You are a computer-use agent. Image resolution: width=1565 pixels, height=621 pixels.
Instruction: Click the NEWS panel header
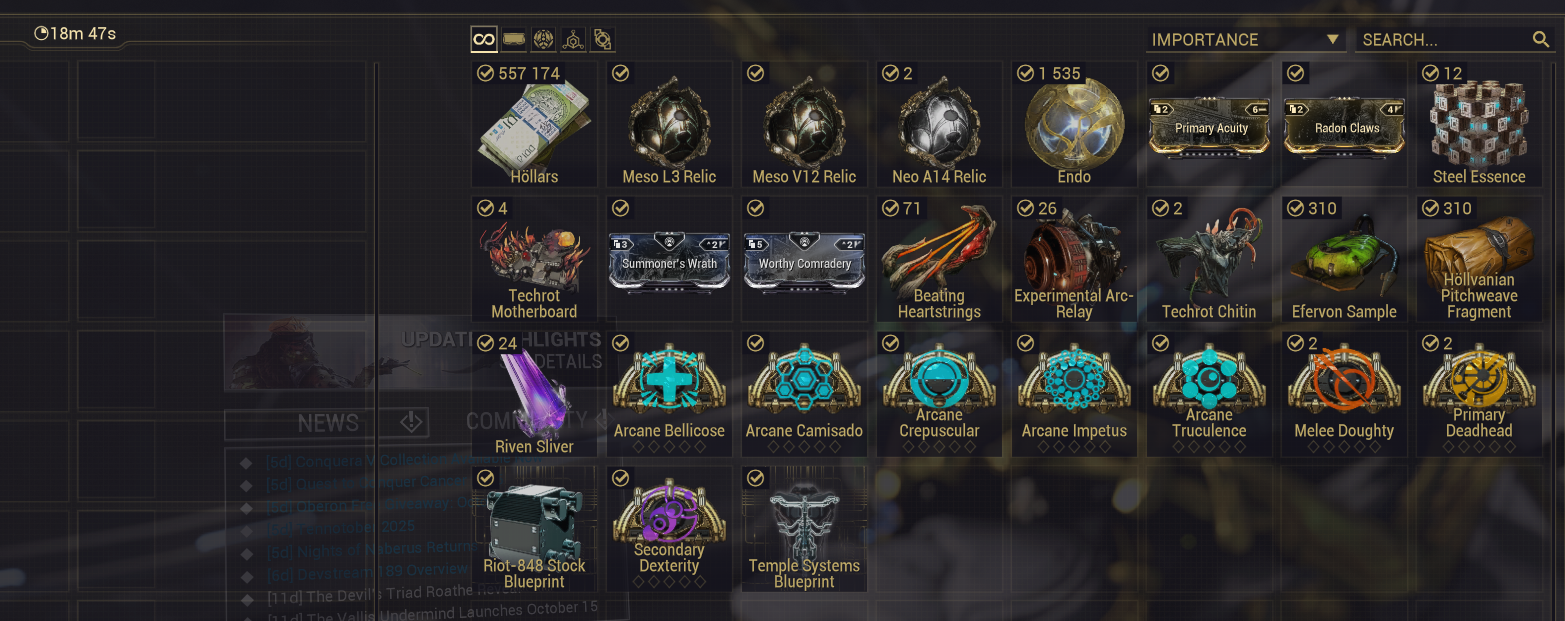coord(327,423)
